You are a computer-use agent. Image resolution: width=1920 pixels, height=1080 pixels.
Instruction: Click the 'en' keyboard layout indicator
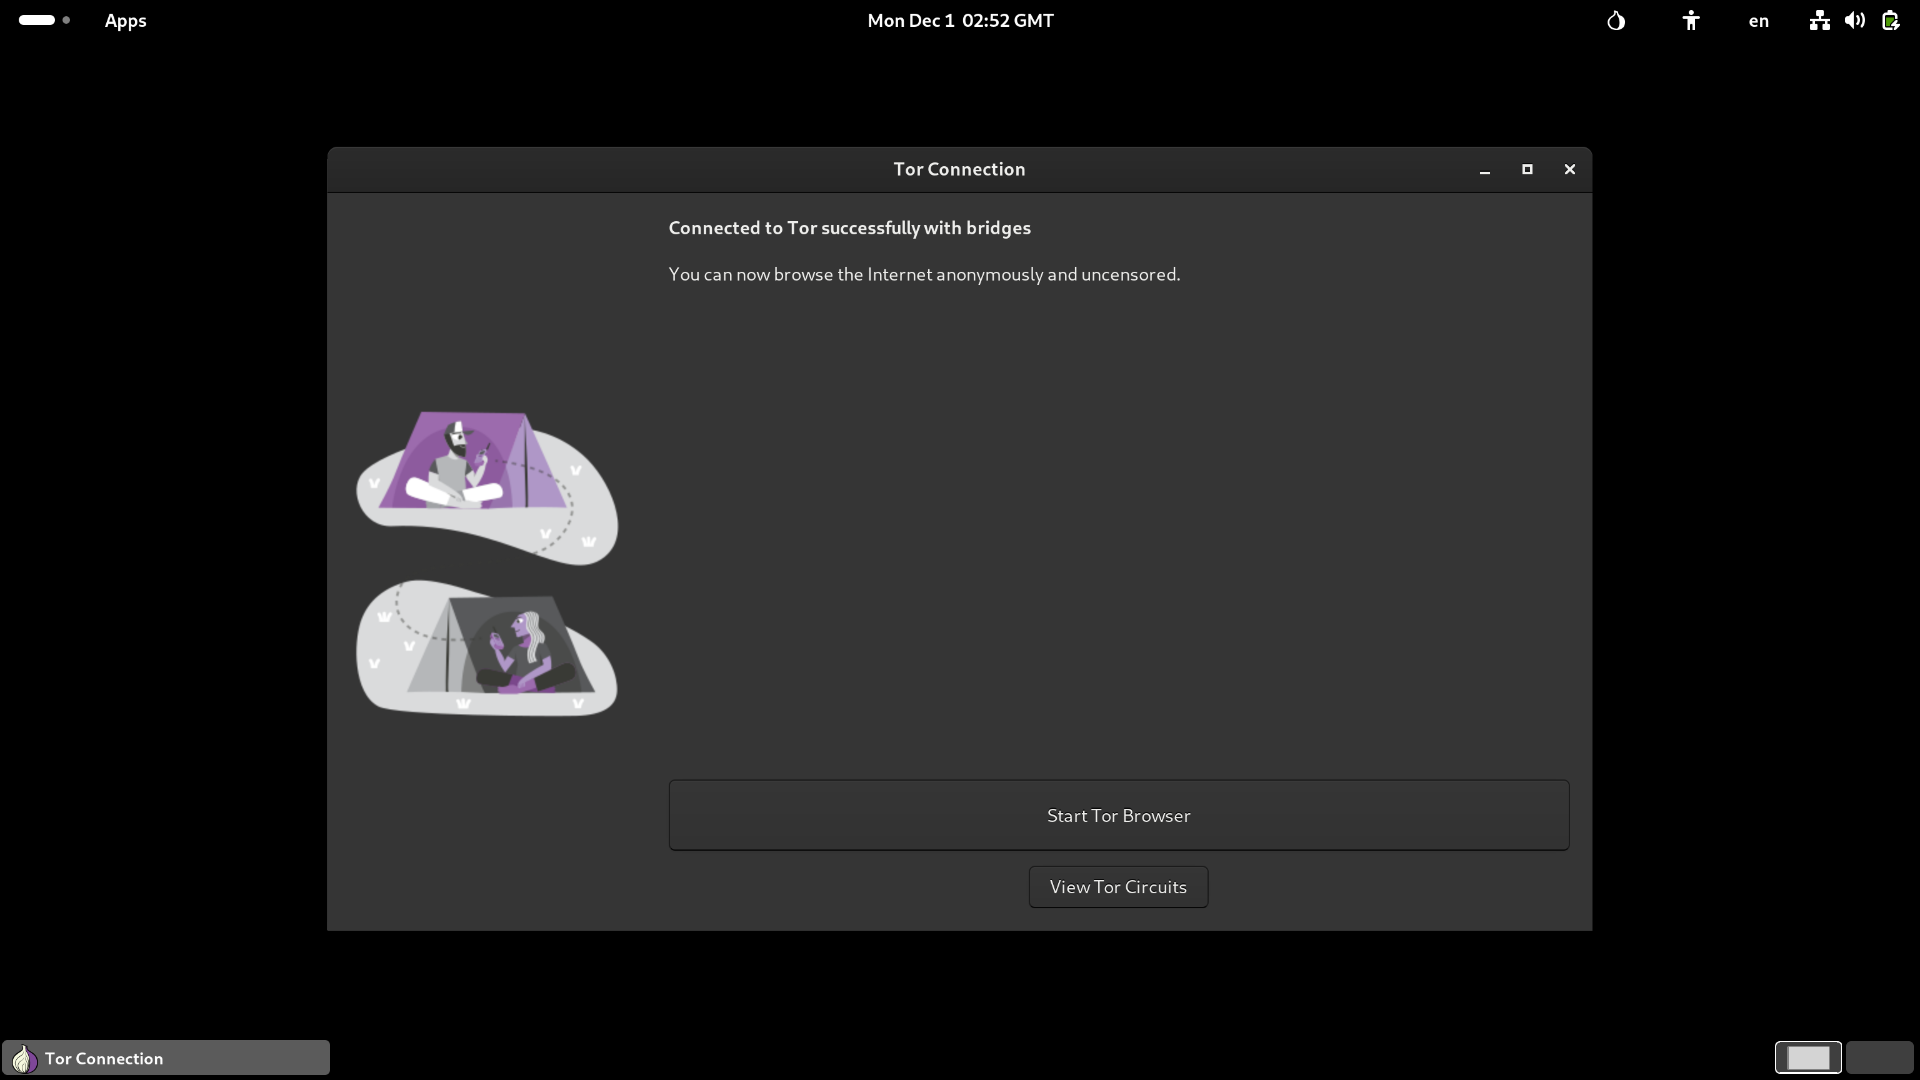coord(1758,20)
